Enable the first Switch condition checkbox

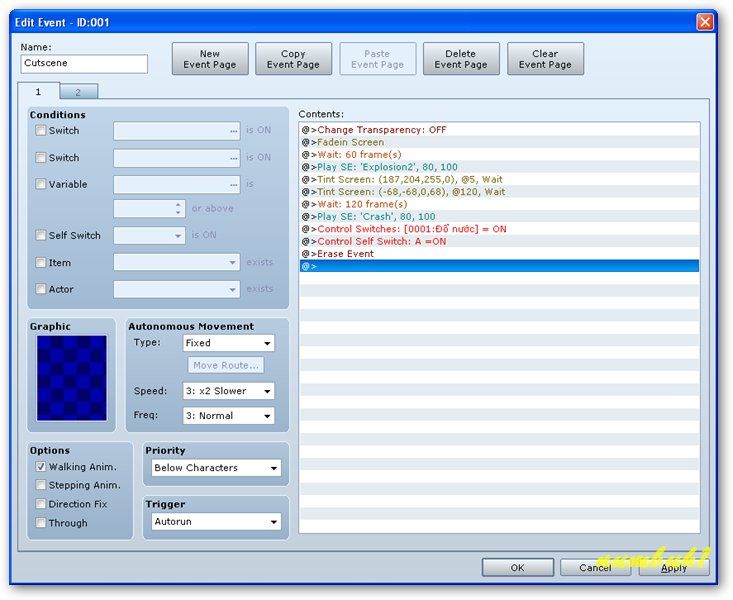click(x=41, y=130)
